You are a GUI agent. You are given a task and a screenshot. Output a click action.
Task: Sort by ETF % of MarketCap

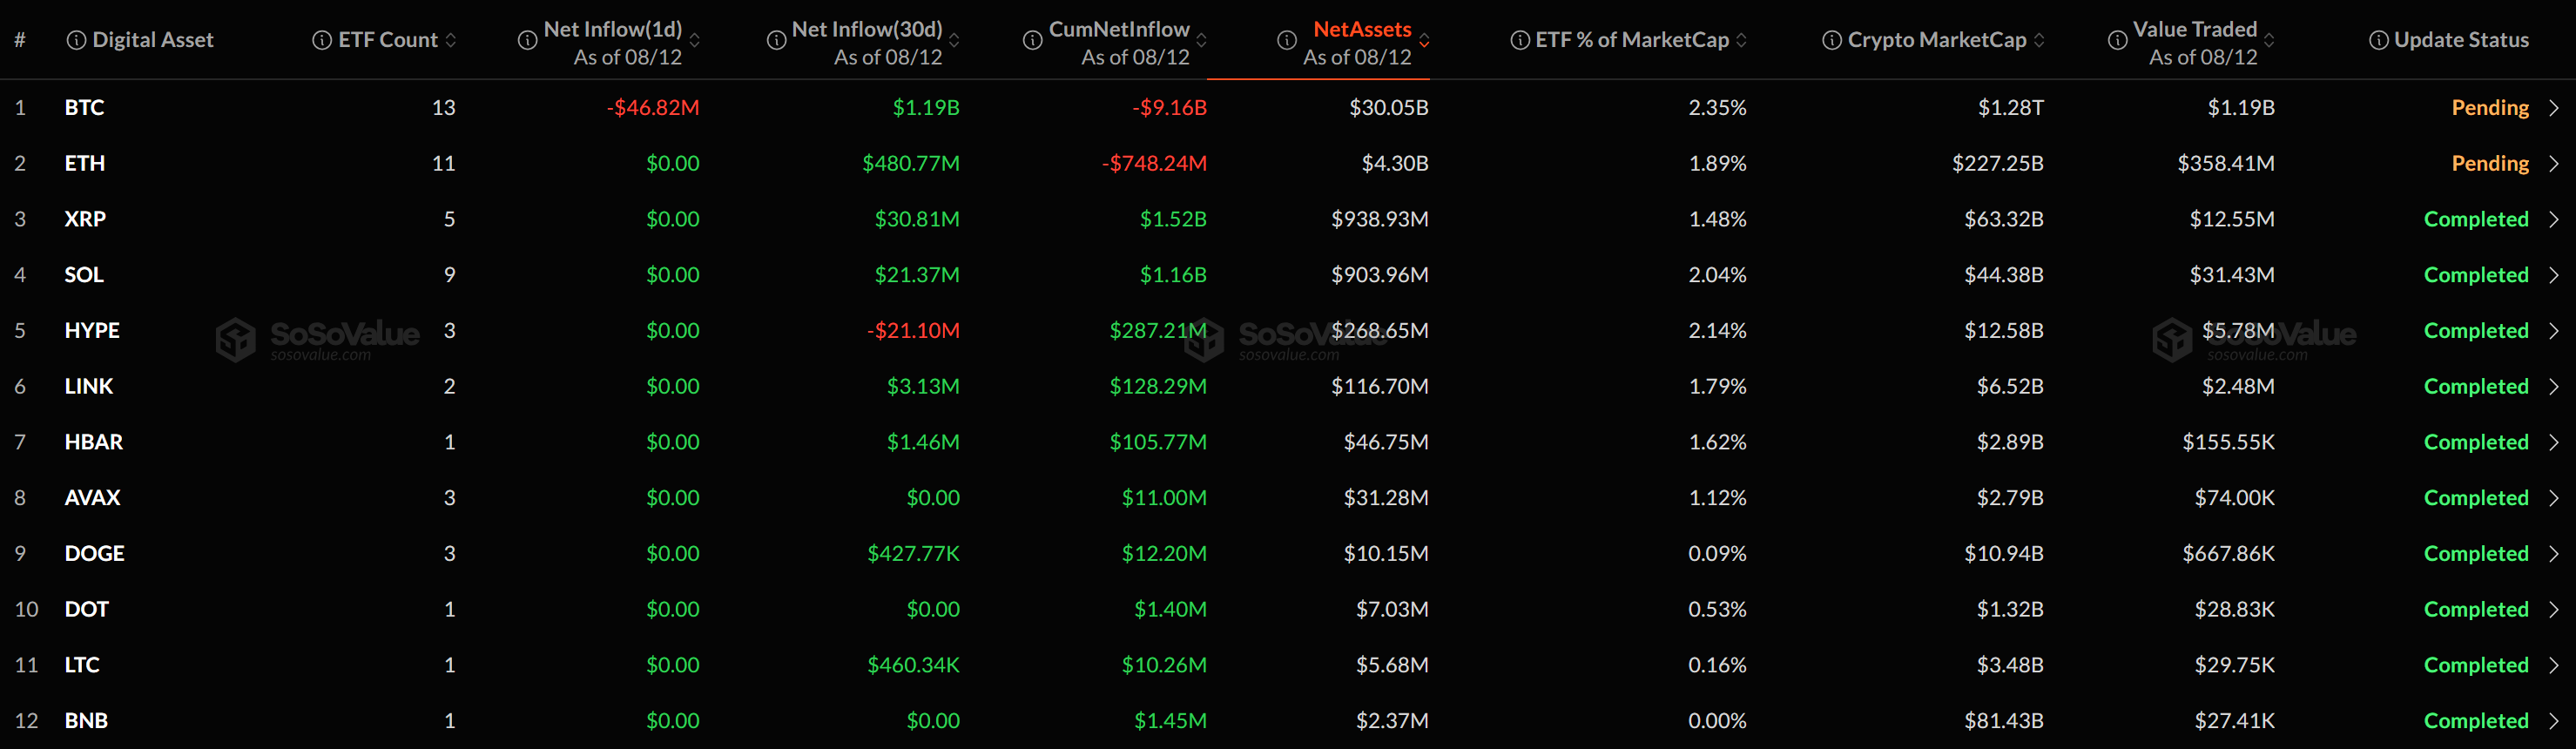pos(1741,40)
